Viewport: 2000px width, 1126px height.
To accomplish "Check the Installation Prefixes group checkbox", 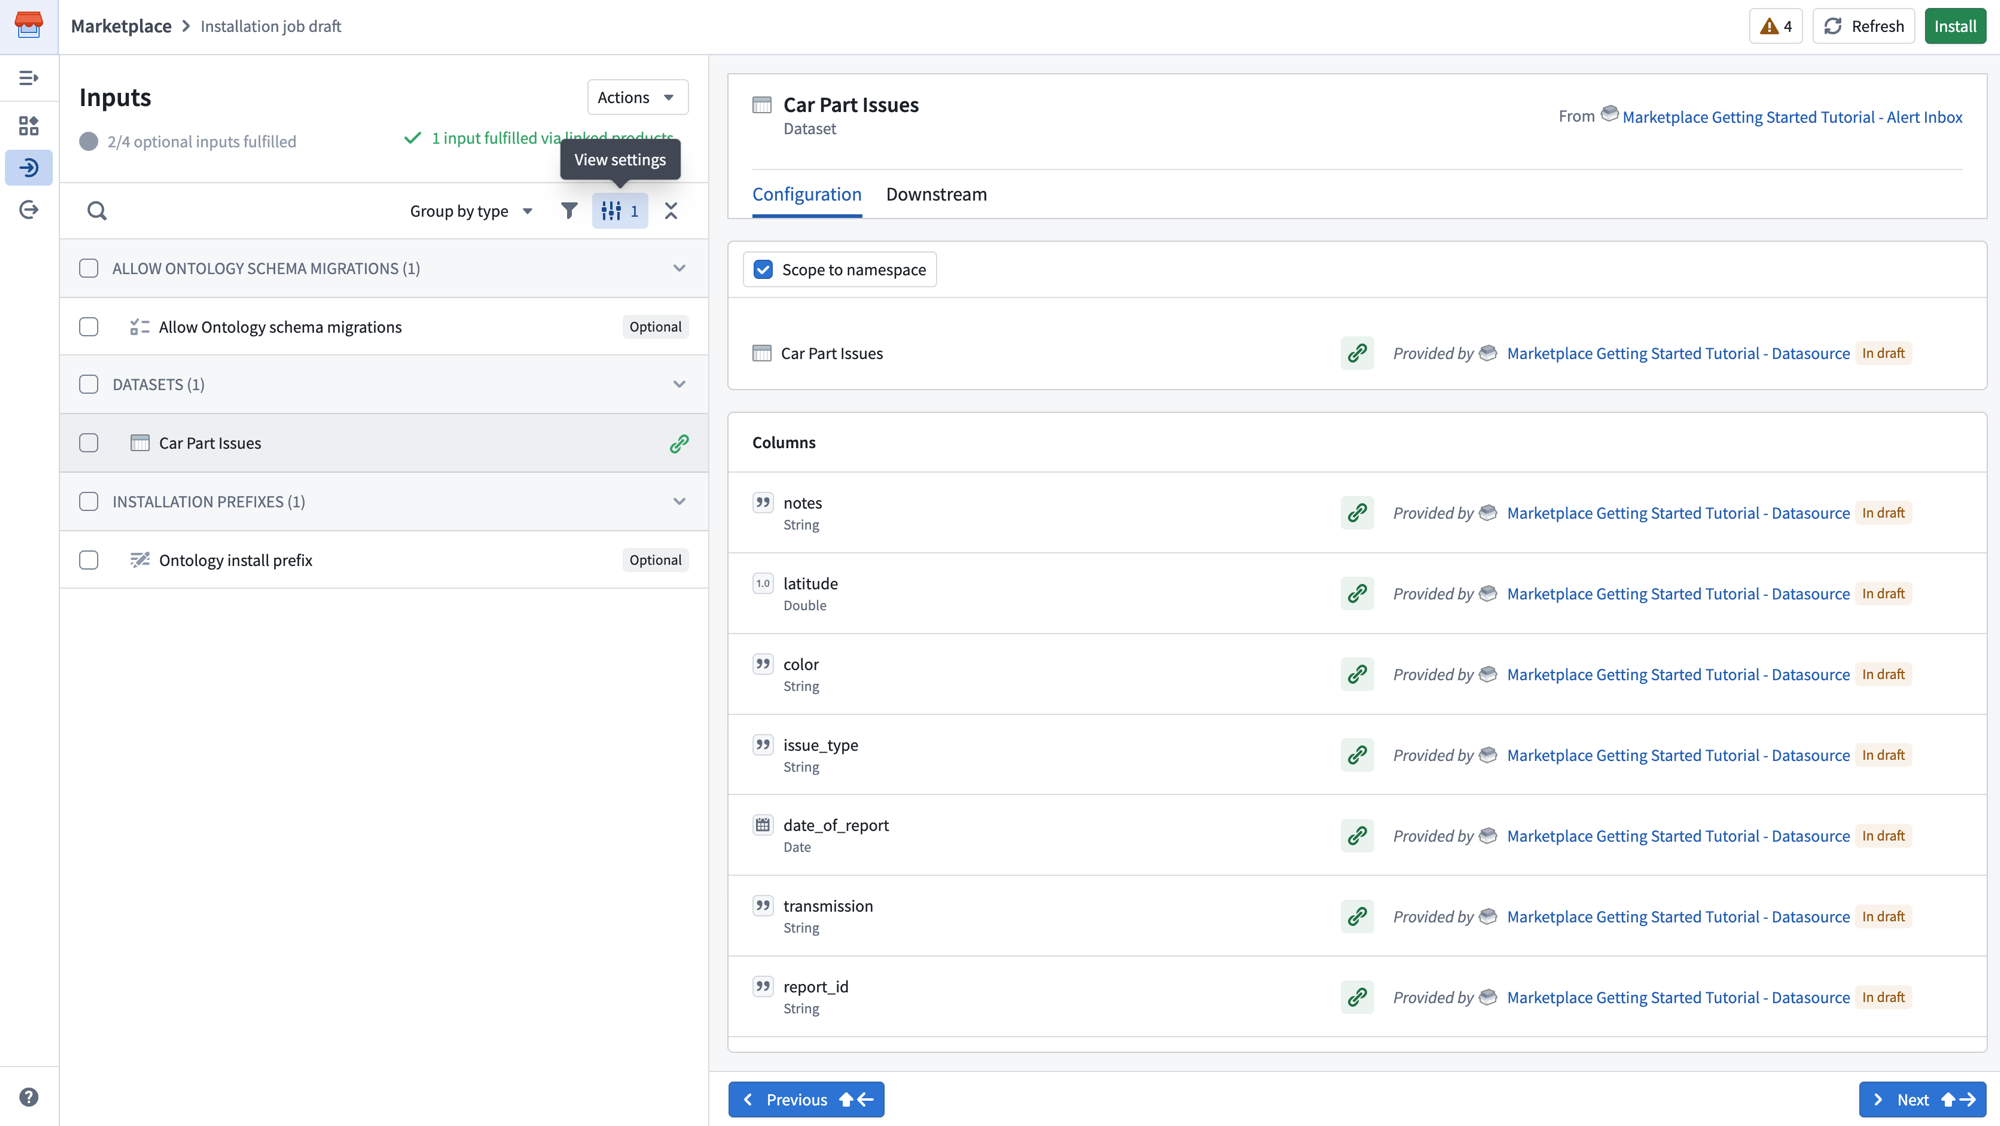I will click(x=89, y=502).
